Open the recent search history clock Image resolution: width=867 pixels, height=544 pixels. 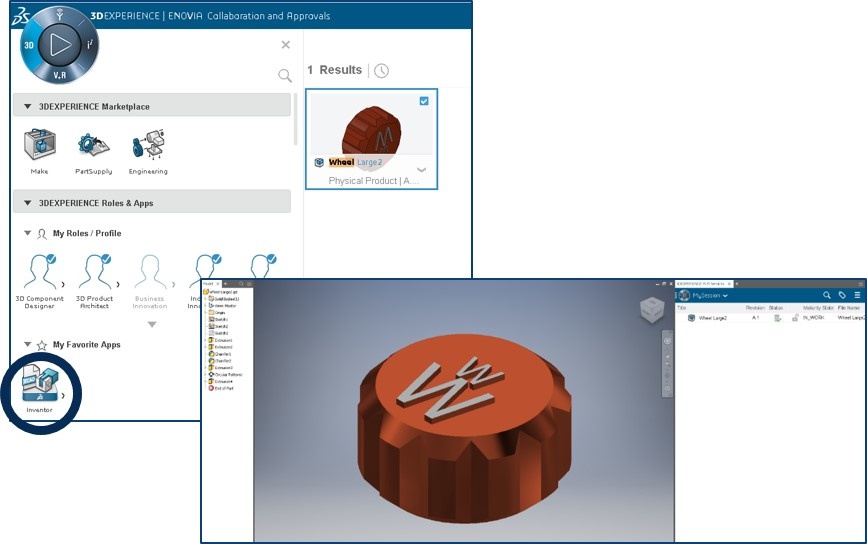[x=382, y=70]
